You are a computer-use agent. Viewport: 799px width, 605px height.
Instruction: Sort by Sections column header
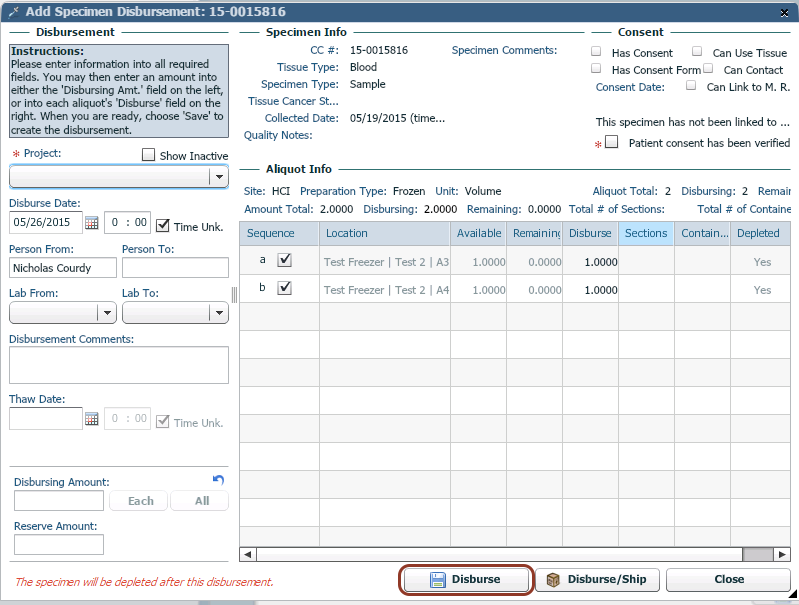point(646,233)
